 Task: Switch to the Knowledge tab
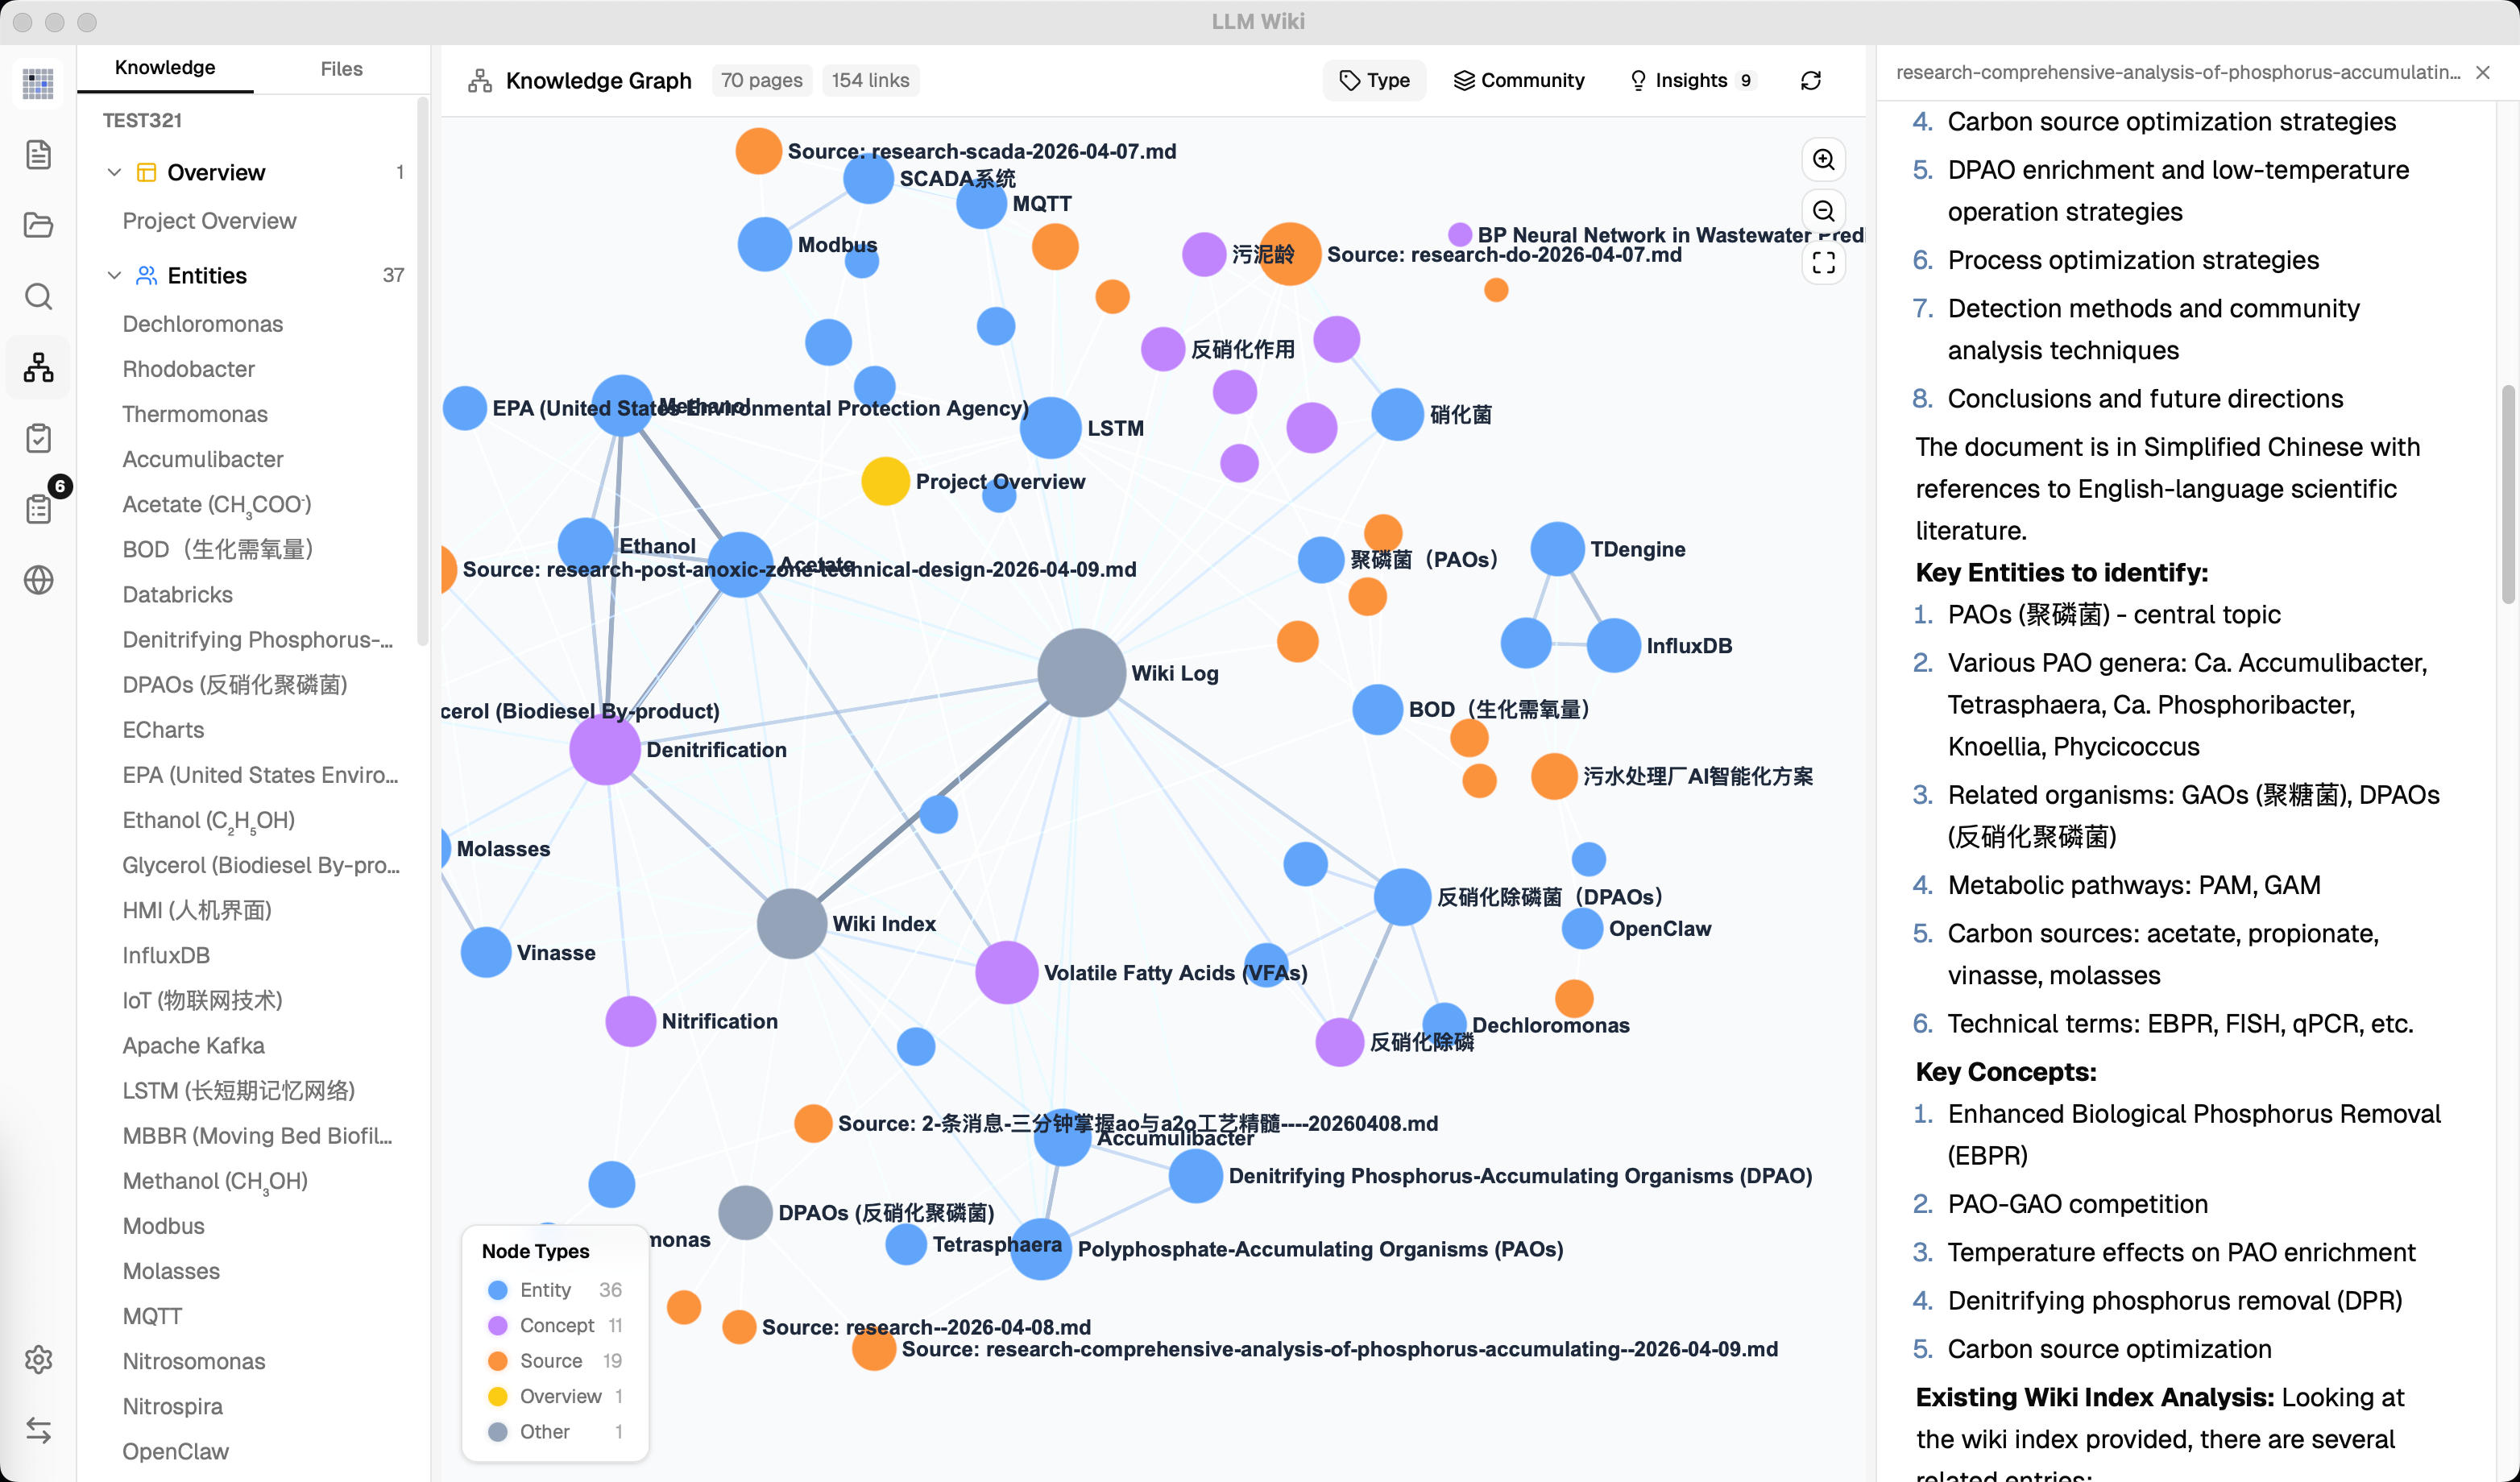[165, 68]
